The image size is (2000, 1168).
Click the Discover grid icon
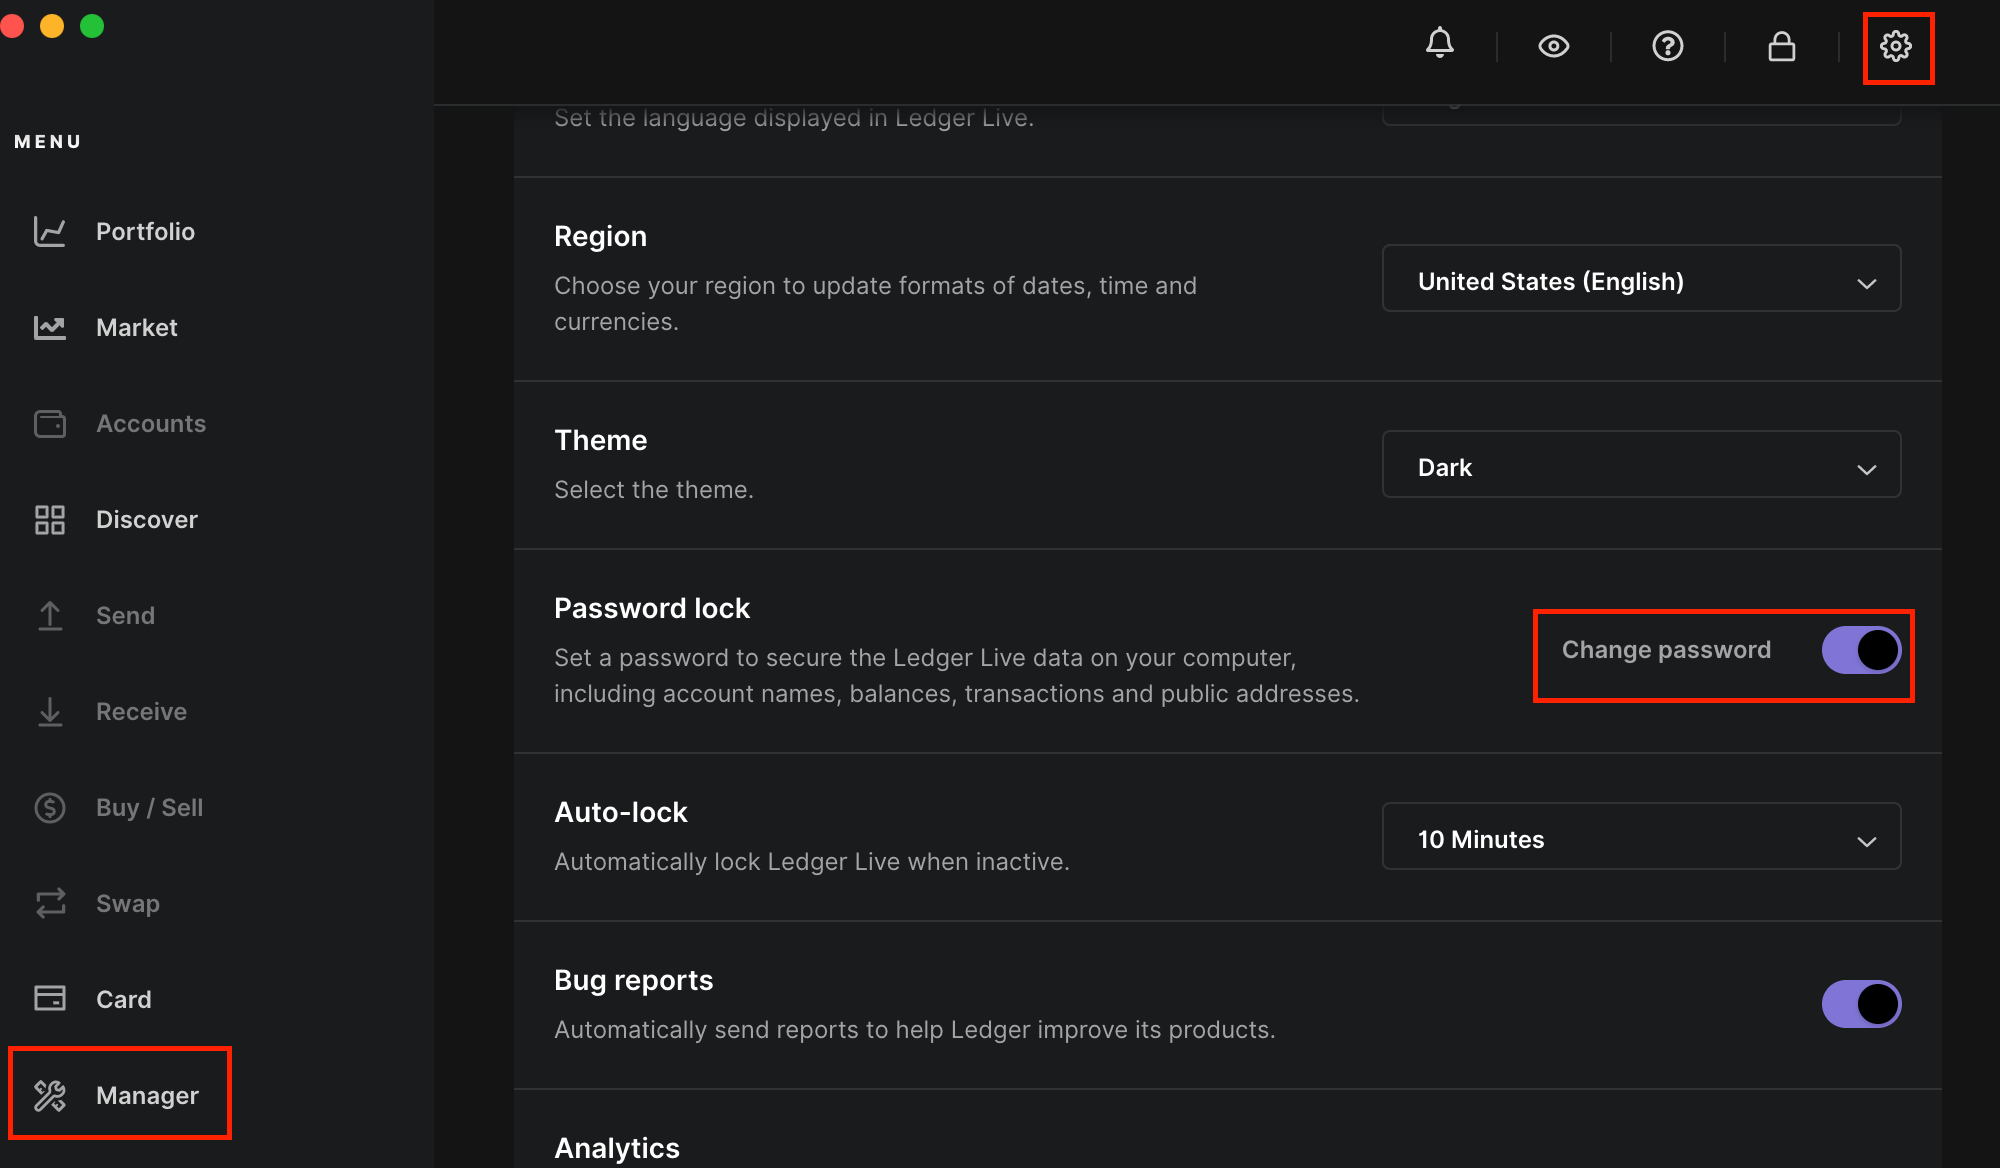[49, 520]
